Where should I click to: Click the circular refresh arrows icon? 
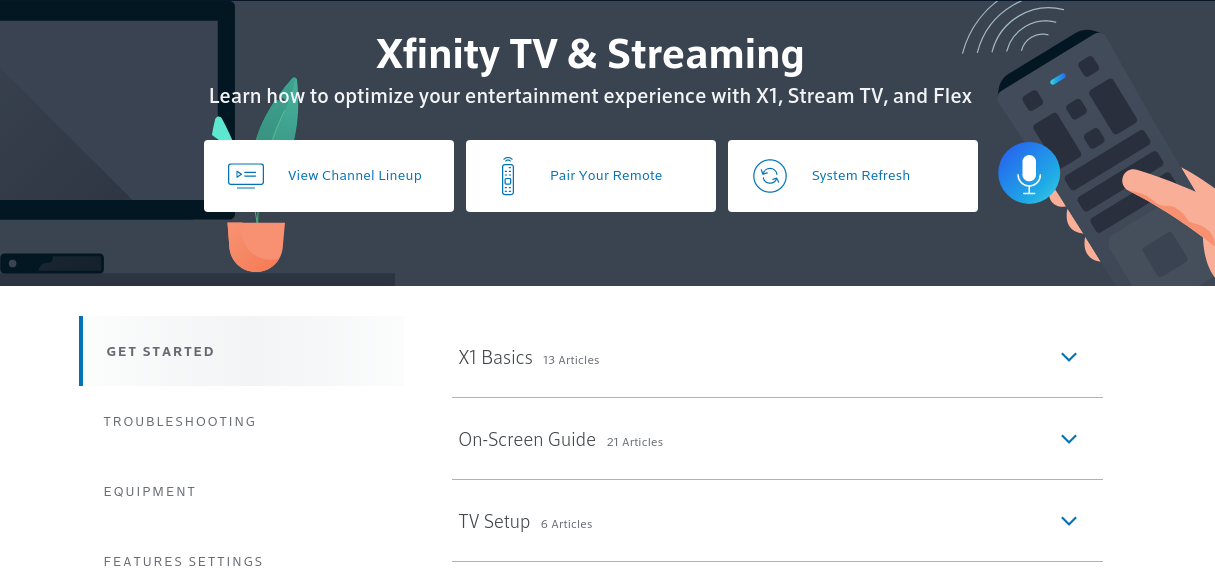[x=770, y=175]
